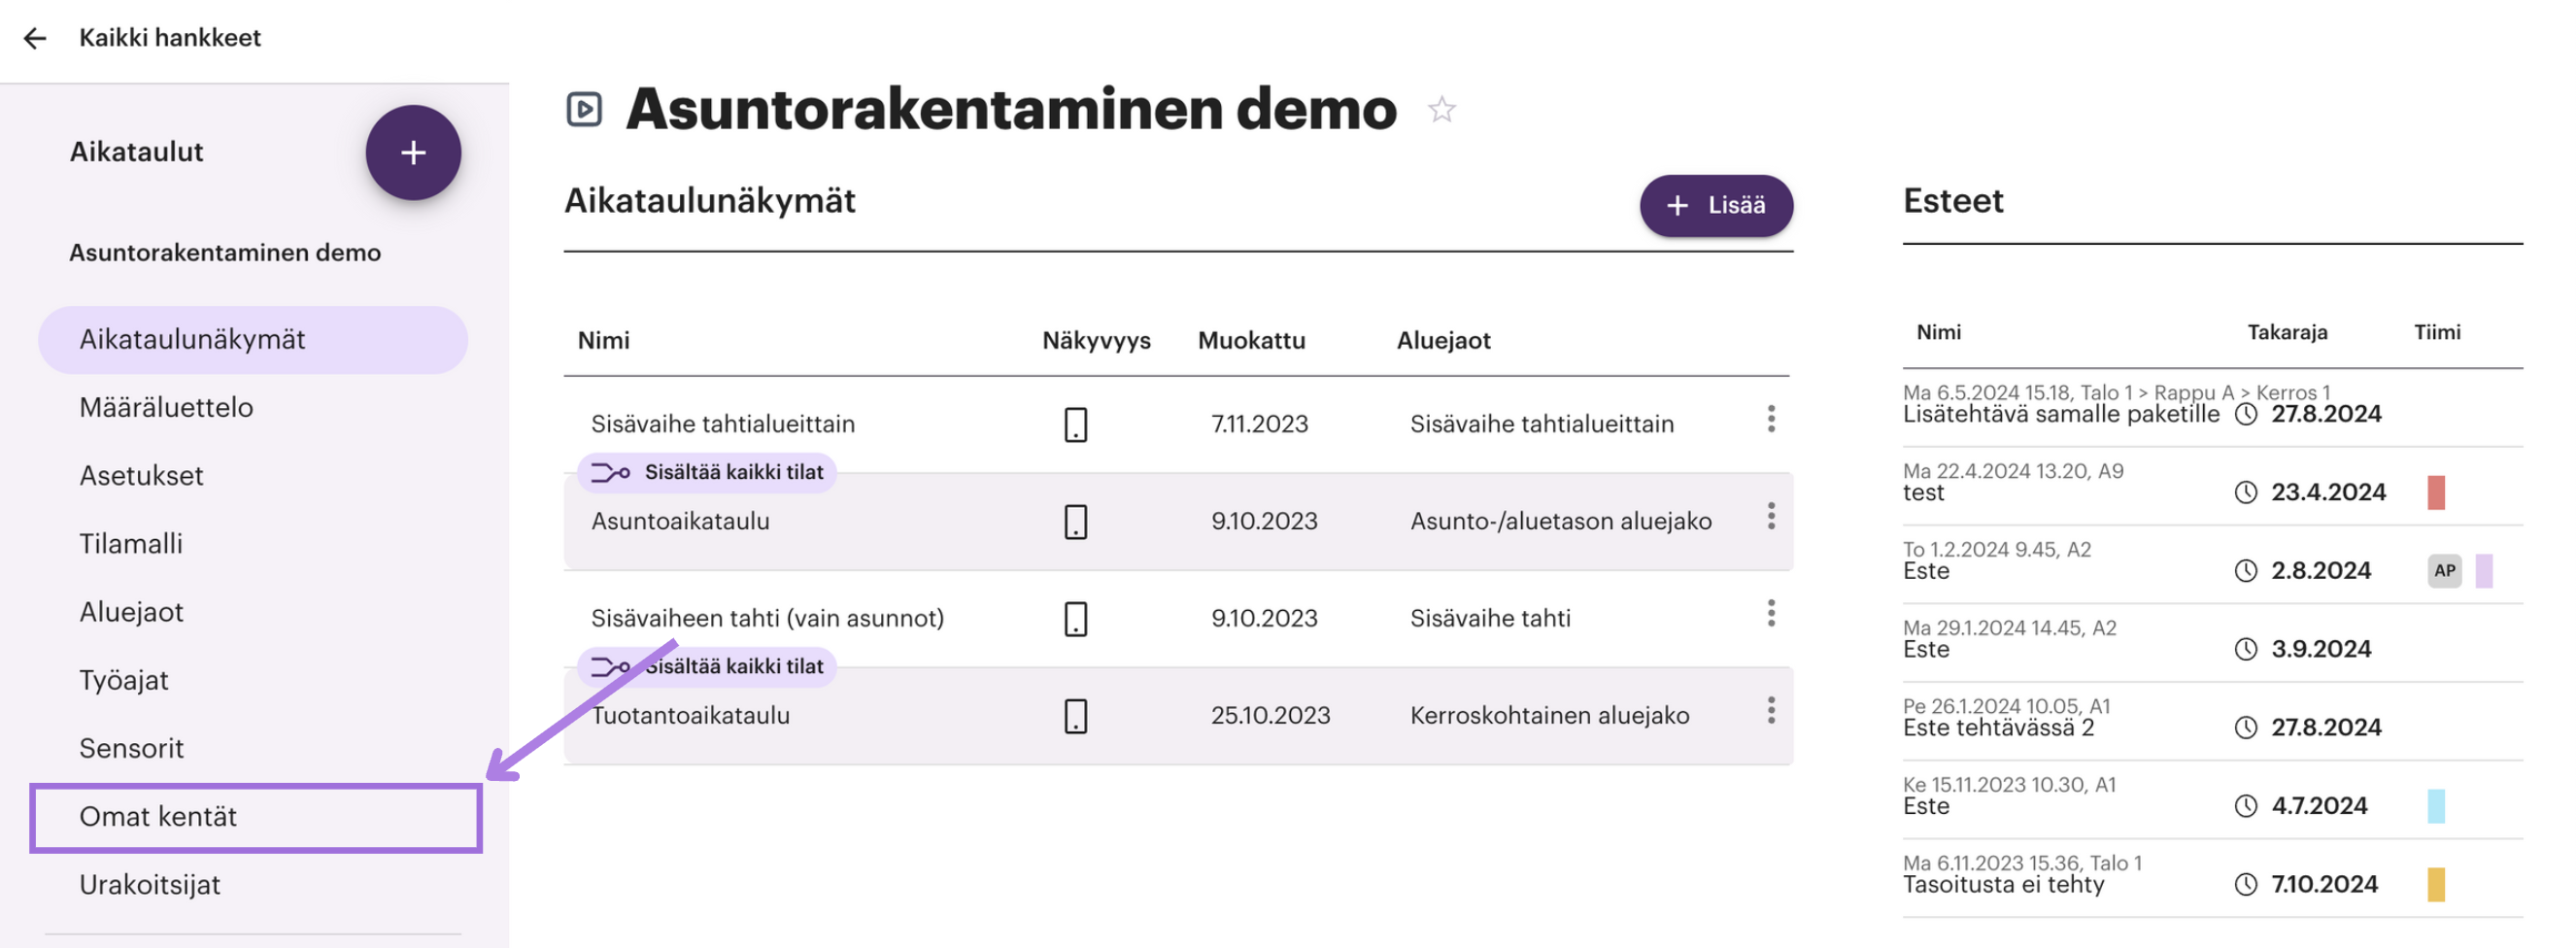Click the phone icon in Tuotantoaikataulu row
Viewport: 2576px width, 948px height.
pos(1075,715)
